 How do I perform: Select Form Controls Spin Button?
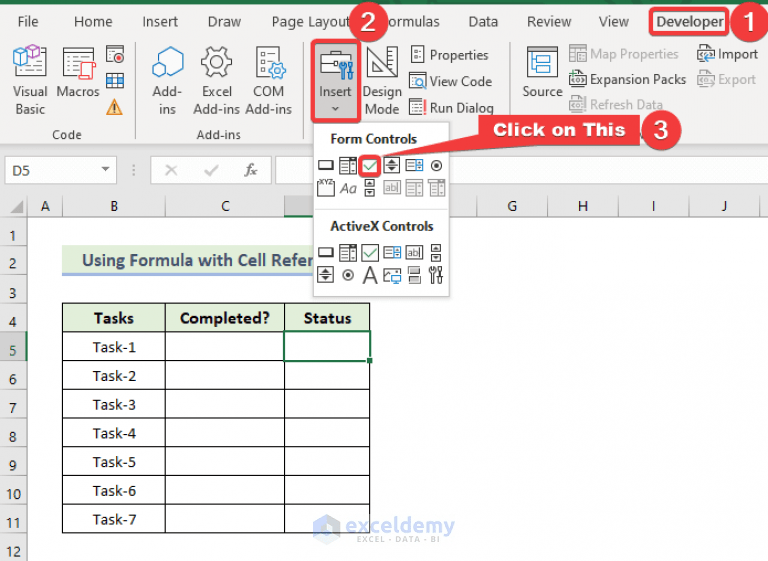click(x=391, y=166)
